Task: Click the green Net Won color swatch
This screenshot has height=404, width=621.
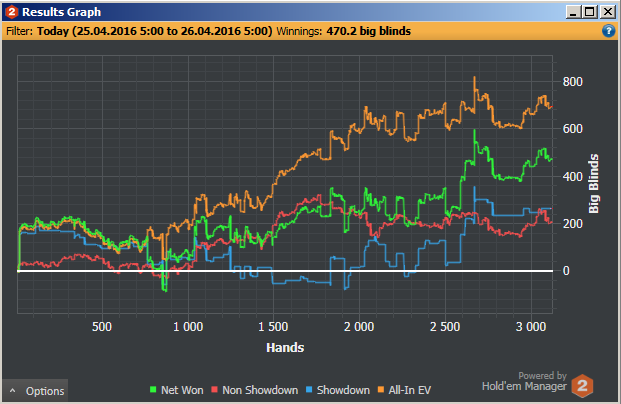Action: [153, 390]
